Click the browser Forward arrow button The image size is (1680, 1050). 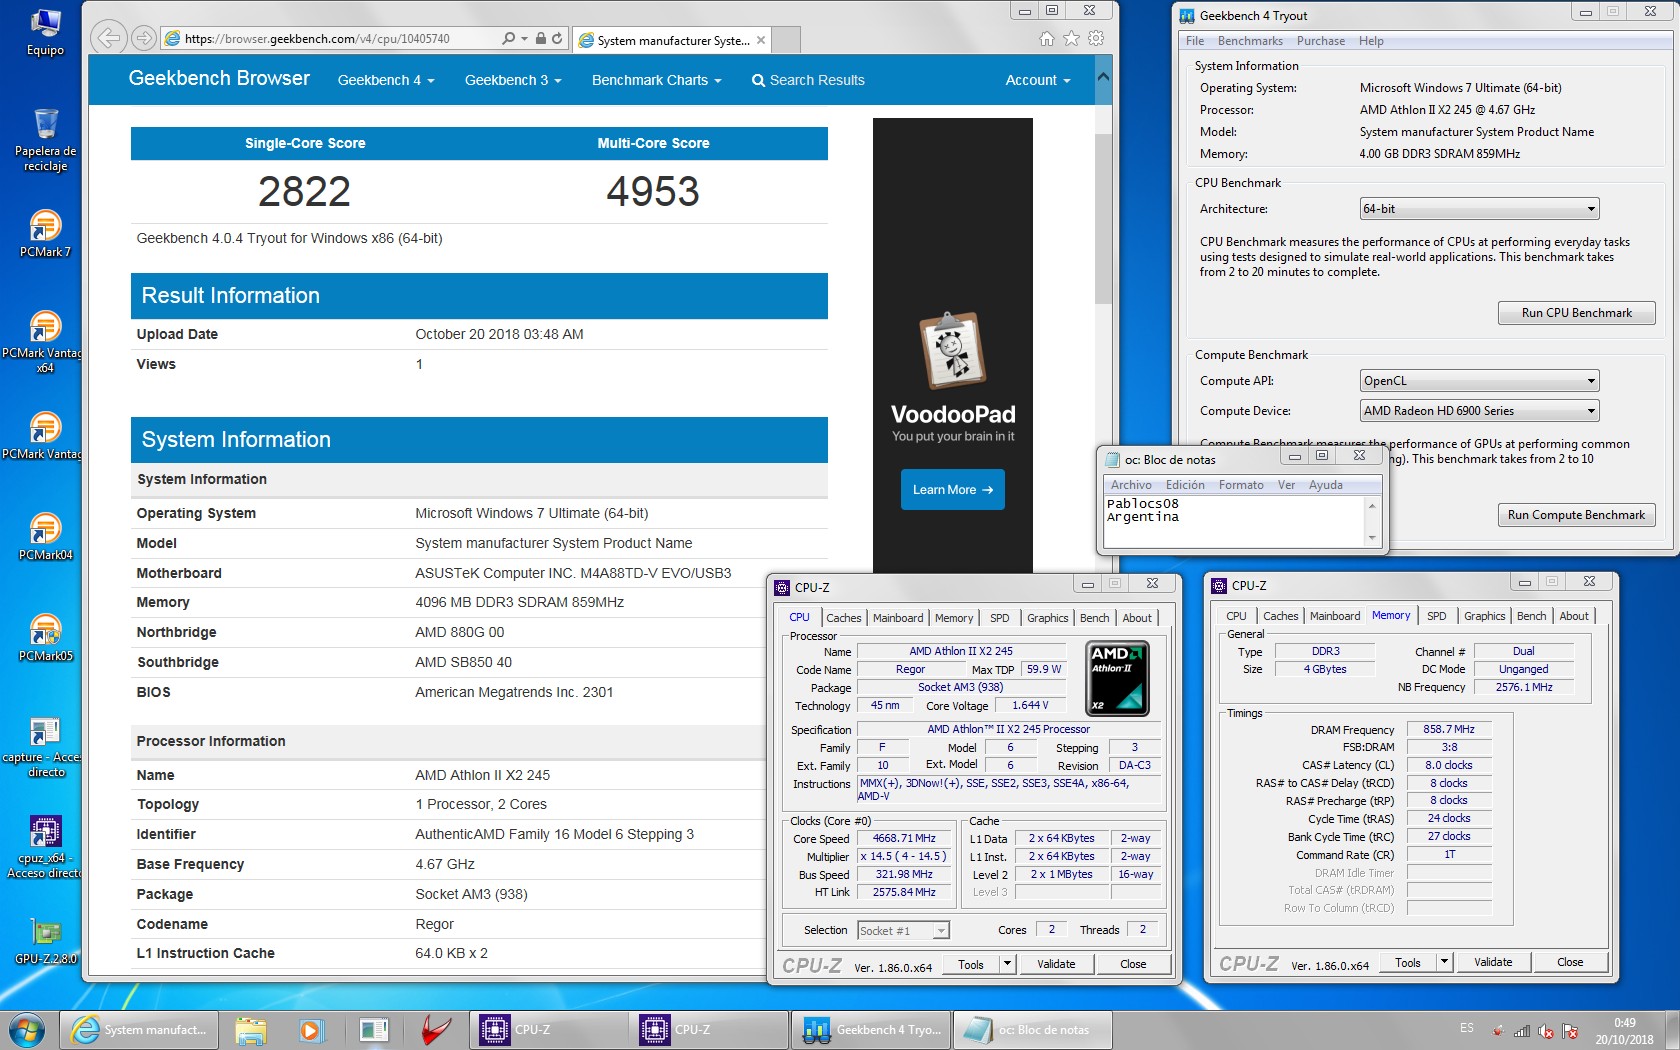(144, 38)
